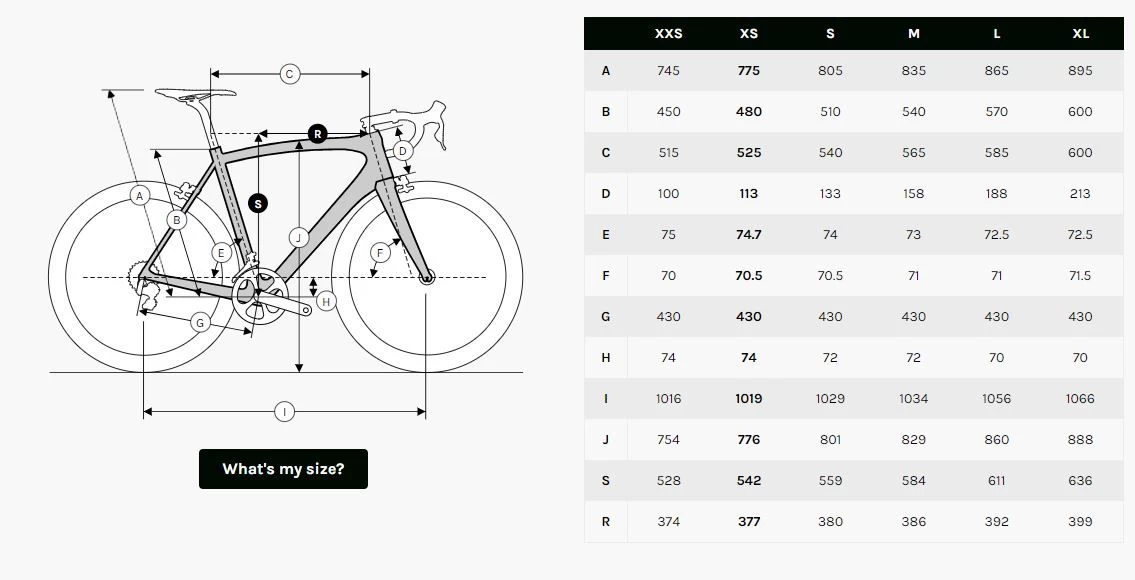This screenshot has width=1135, height=580.
Task: Select the black S badge on the frame
Action: coord(257,201)
